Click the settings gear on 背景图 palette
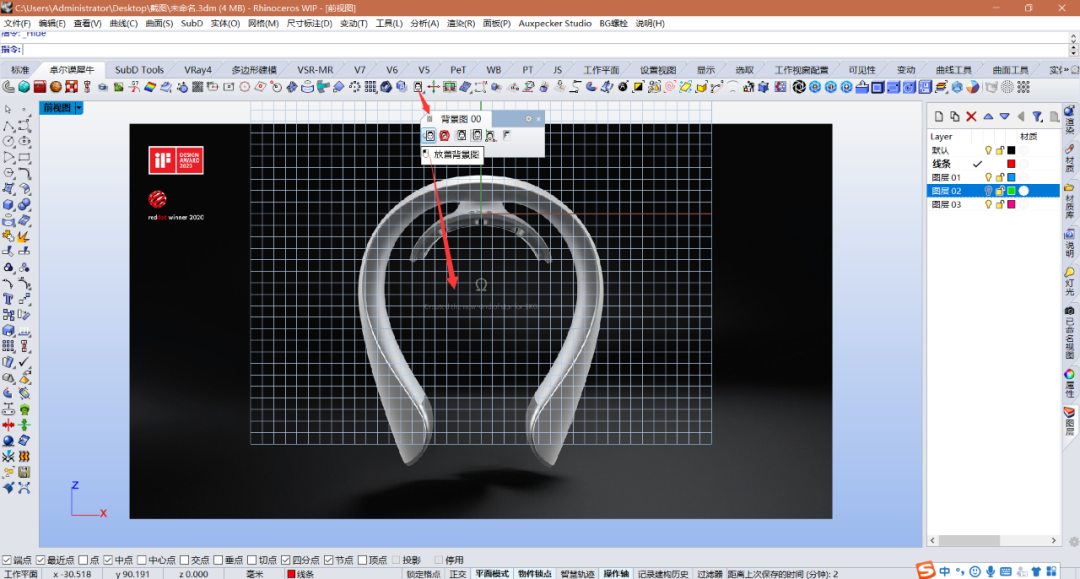The width and height of the screenshot is (1080, 579). pyautogui.click(x=528, y=118)
